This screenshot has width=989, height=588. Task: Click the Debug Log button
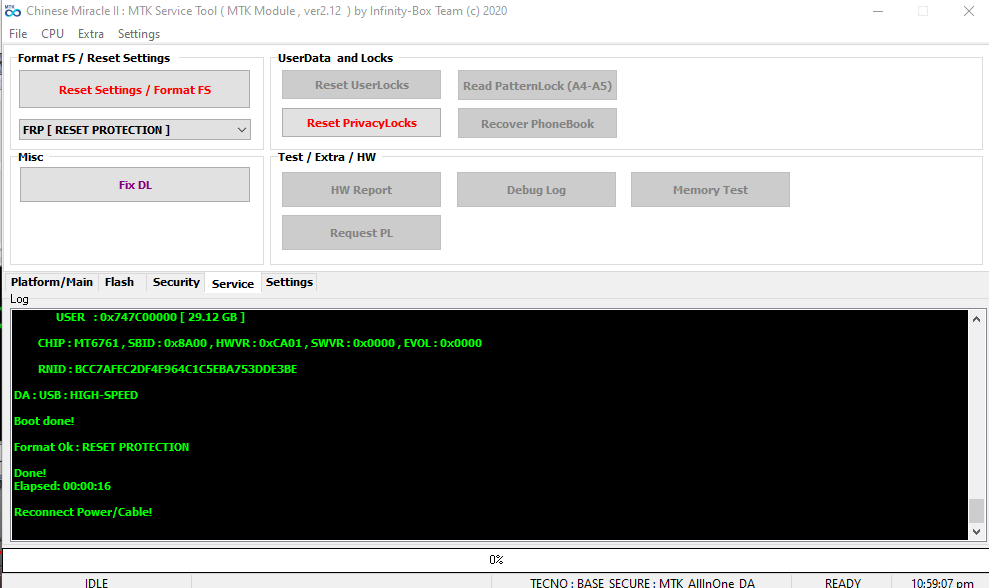click(x=536, y=189)
